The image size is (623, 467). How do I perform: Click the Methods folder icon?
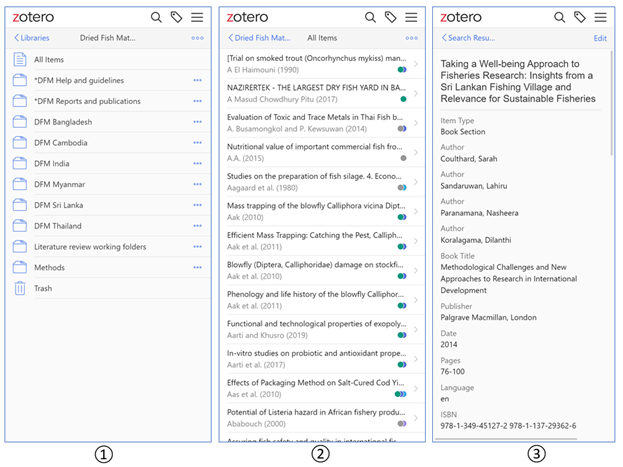[20, 267]
